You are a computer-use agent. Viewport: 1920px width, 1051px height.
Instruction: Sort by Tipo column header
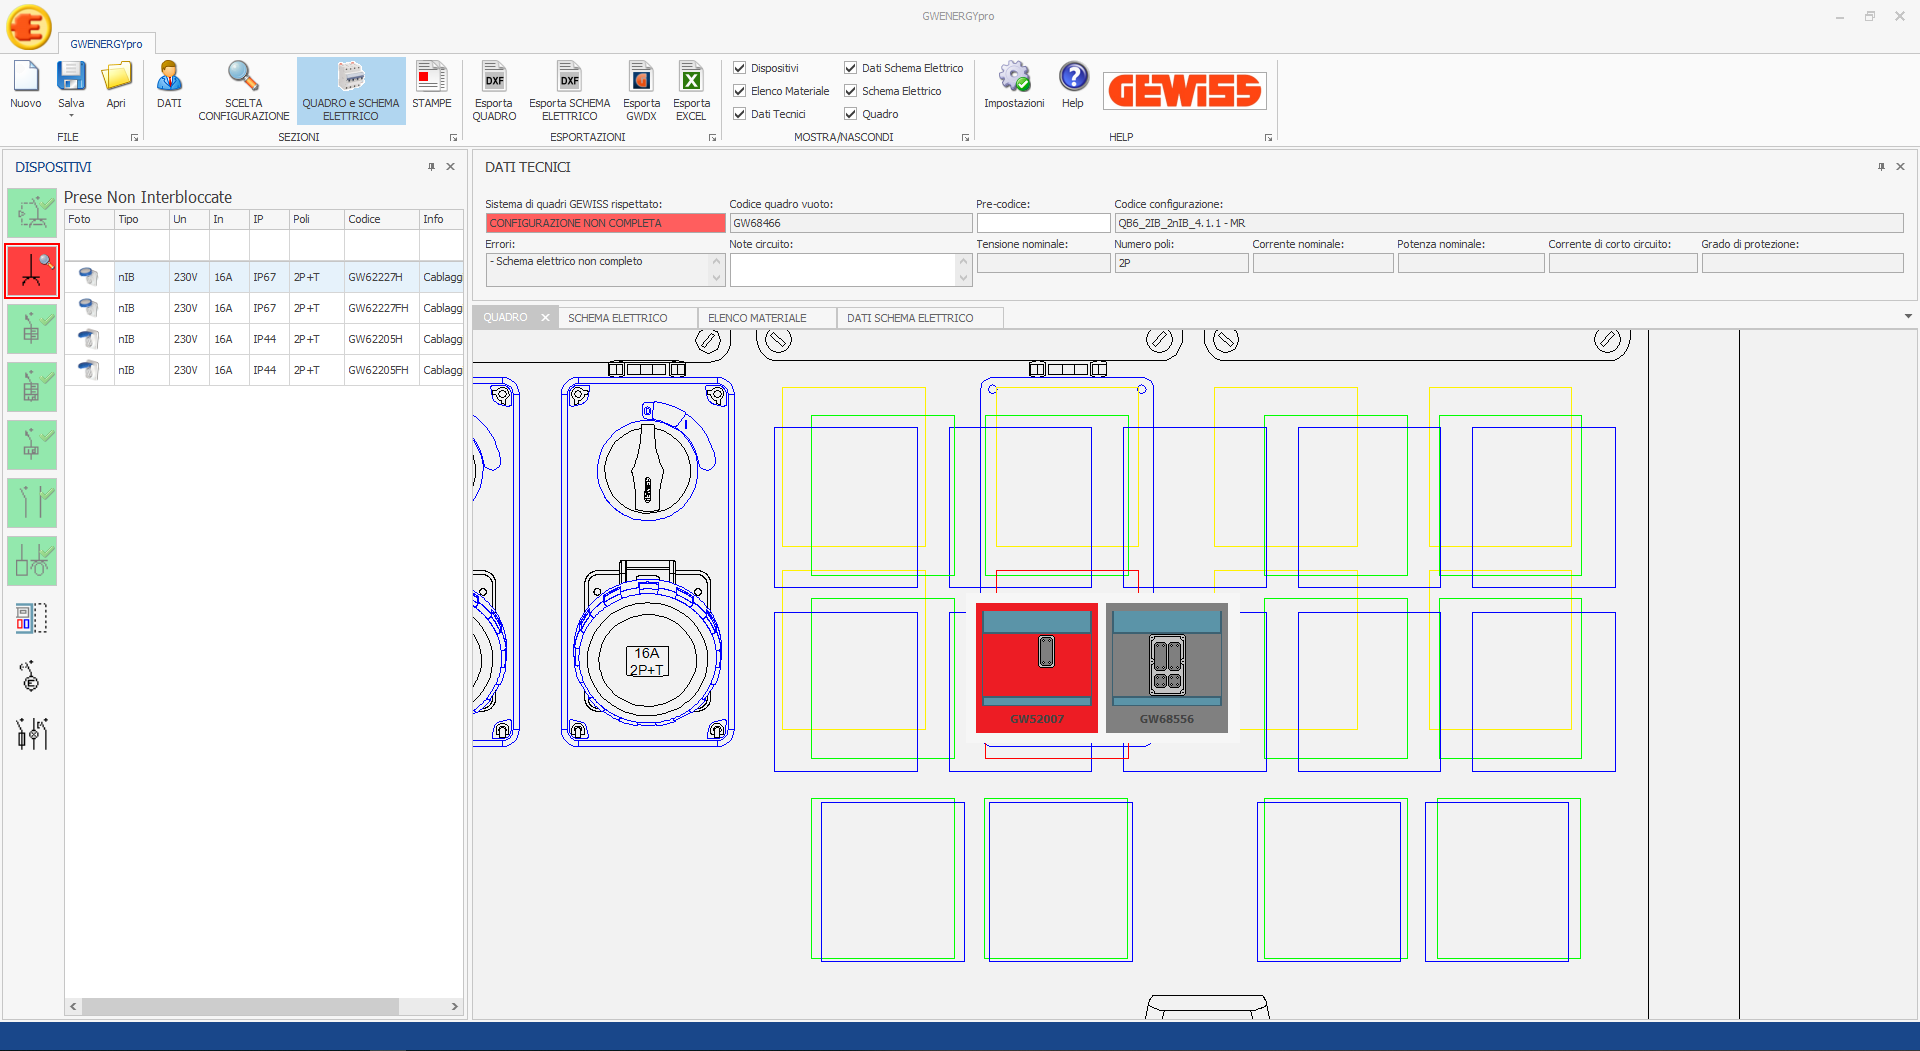[141, 219]
